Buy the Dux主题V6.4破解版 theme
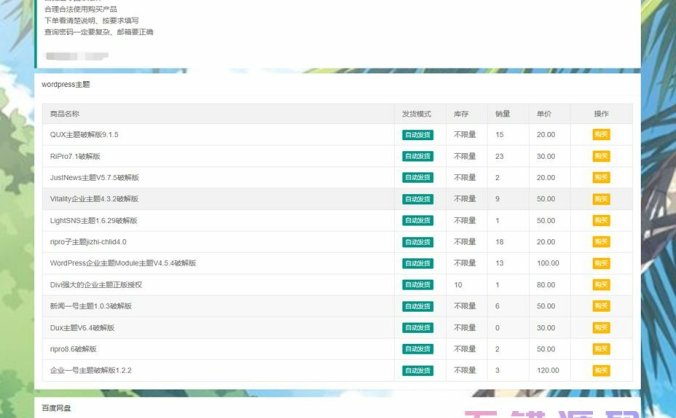Viewport: 676px width, 418px height. pos(601,328)
